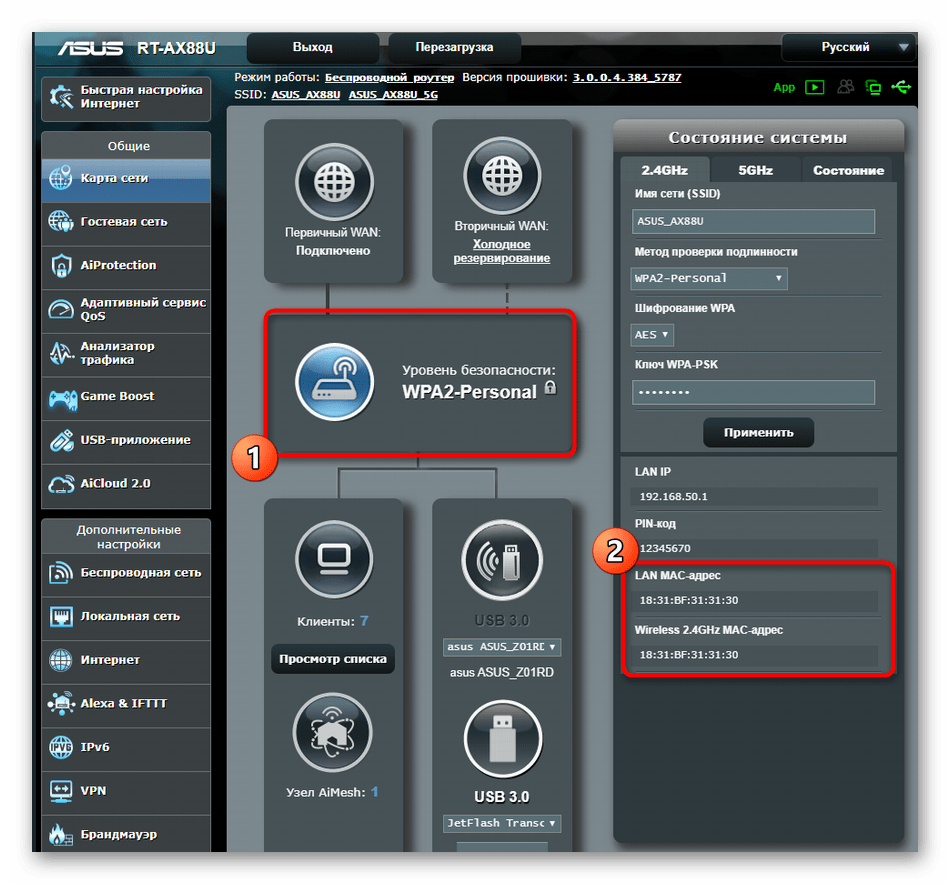Screen dimensions: 950x884
Task: Expand the WPA2-Personal authentication method dropdown
Action: pyautogui.click(x=710, y=278)
